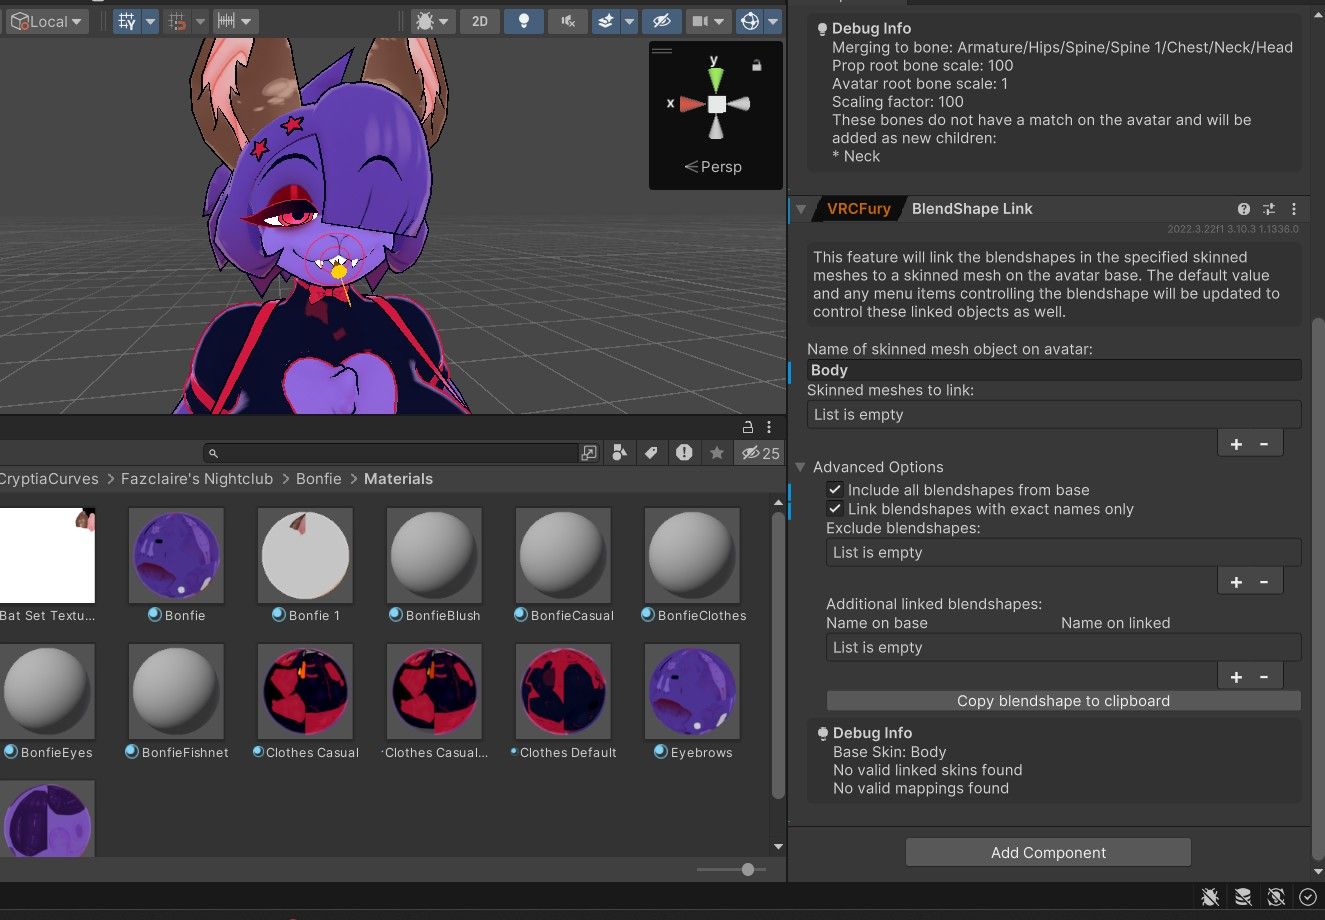Open the search by label tag filter
This screenshot has height=920, width=1325.
click(651, 453)
